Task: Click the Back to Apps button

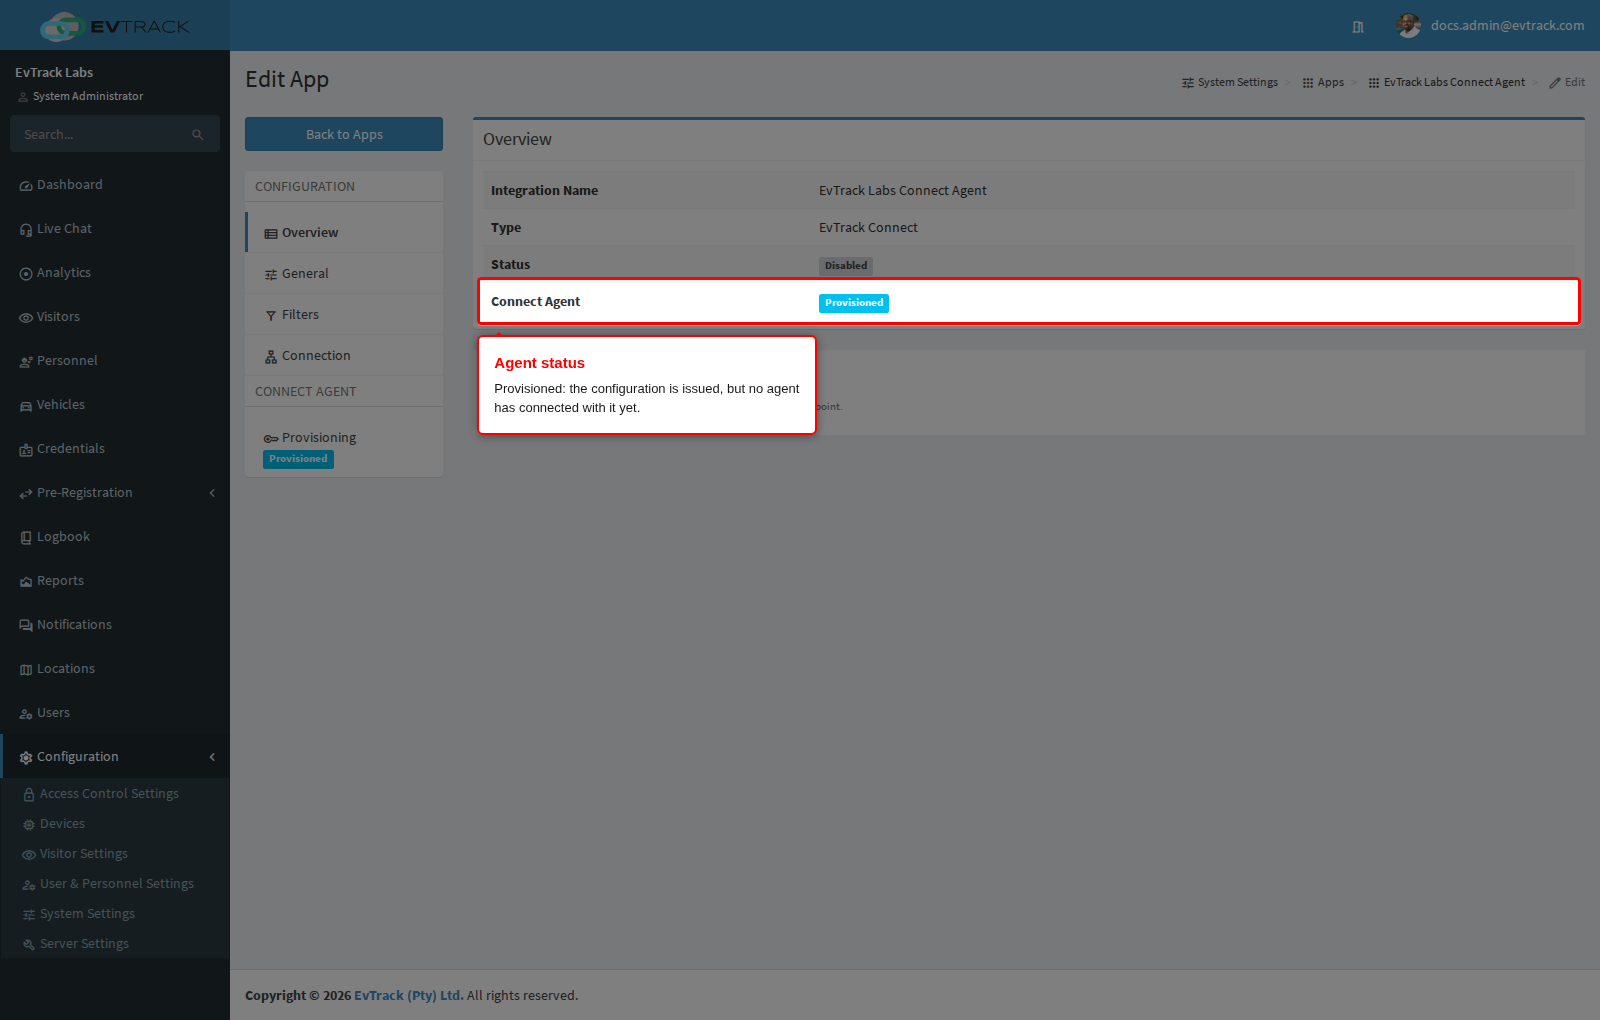Action: 344,134
